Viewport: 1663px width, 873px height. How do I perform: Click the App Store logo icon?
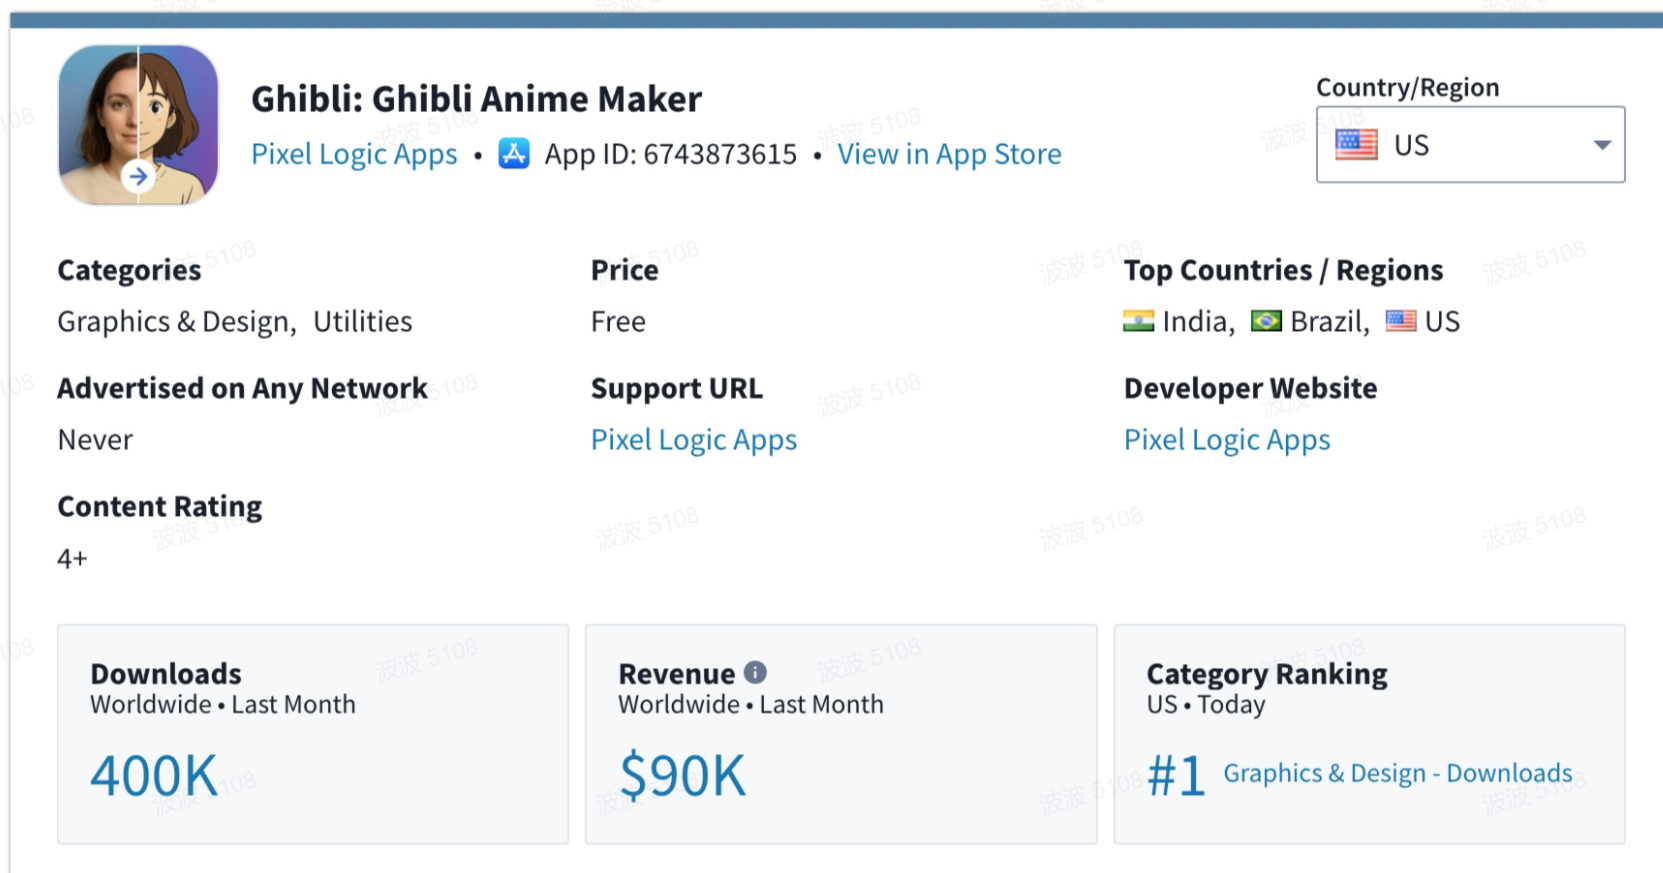pos(514,154)
